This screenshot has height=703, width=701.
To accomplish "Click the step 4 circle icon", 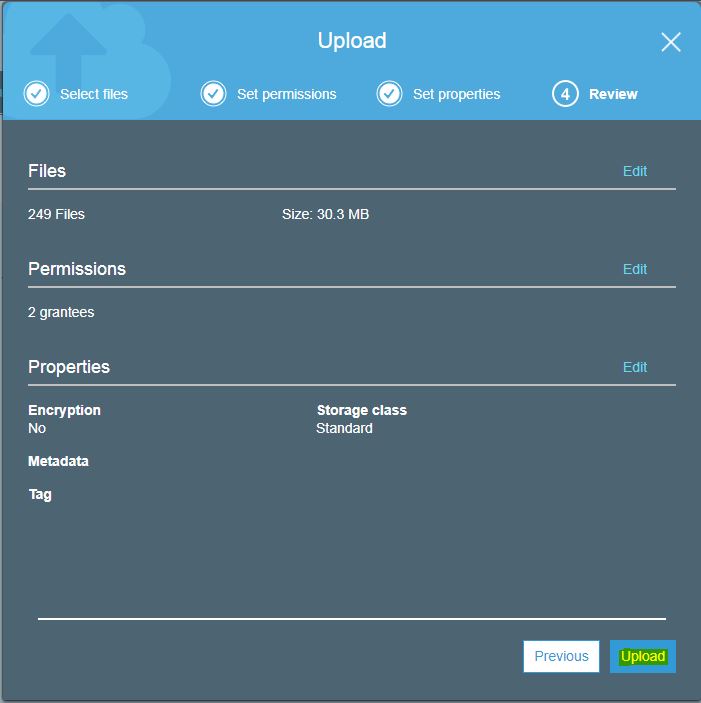I will (565, 94).
